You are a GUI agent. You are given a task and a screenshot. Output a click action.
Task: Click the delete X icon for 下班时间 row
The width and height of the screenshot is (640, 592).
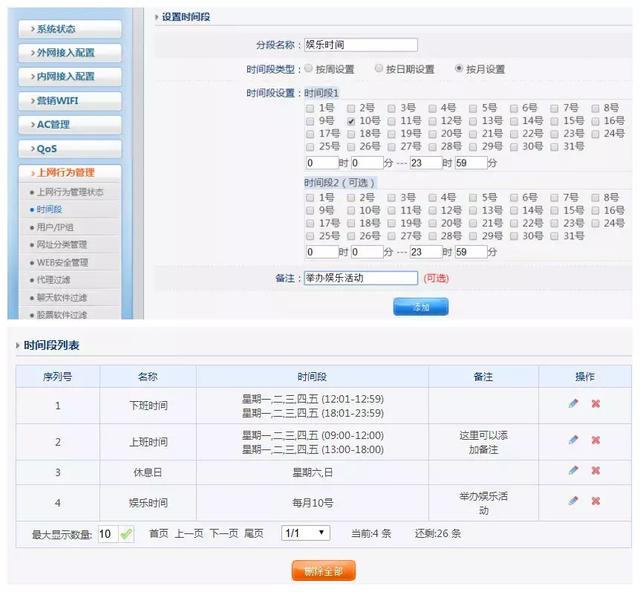pyautogui.click(x=596, y=404)
